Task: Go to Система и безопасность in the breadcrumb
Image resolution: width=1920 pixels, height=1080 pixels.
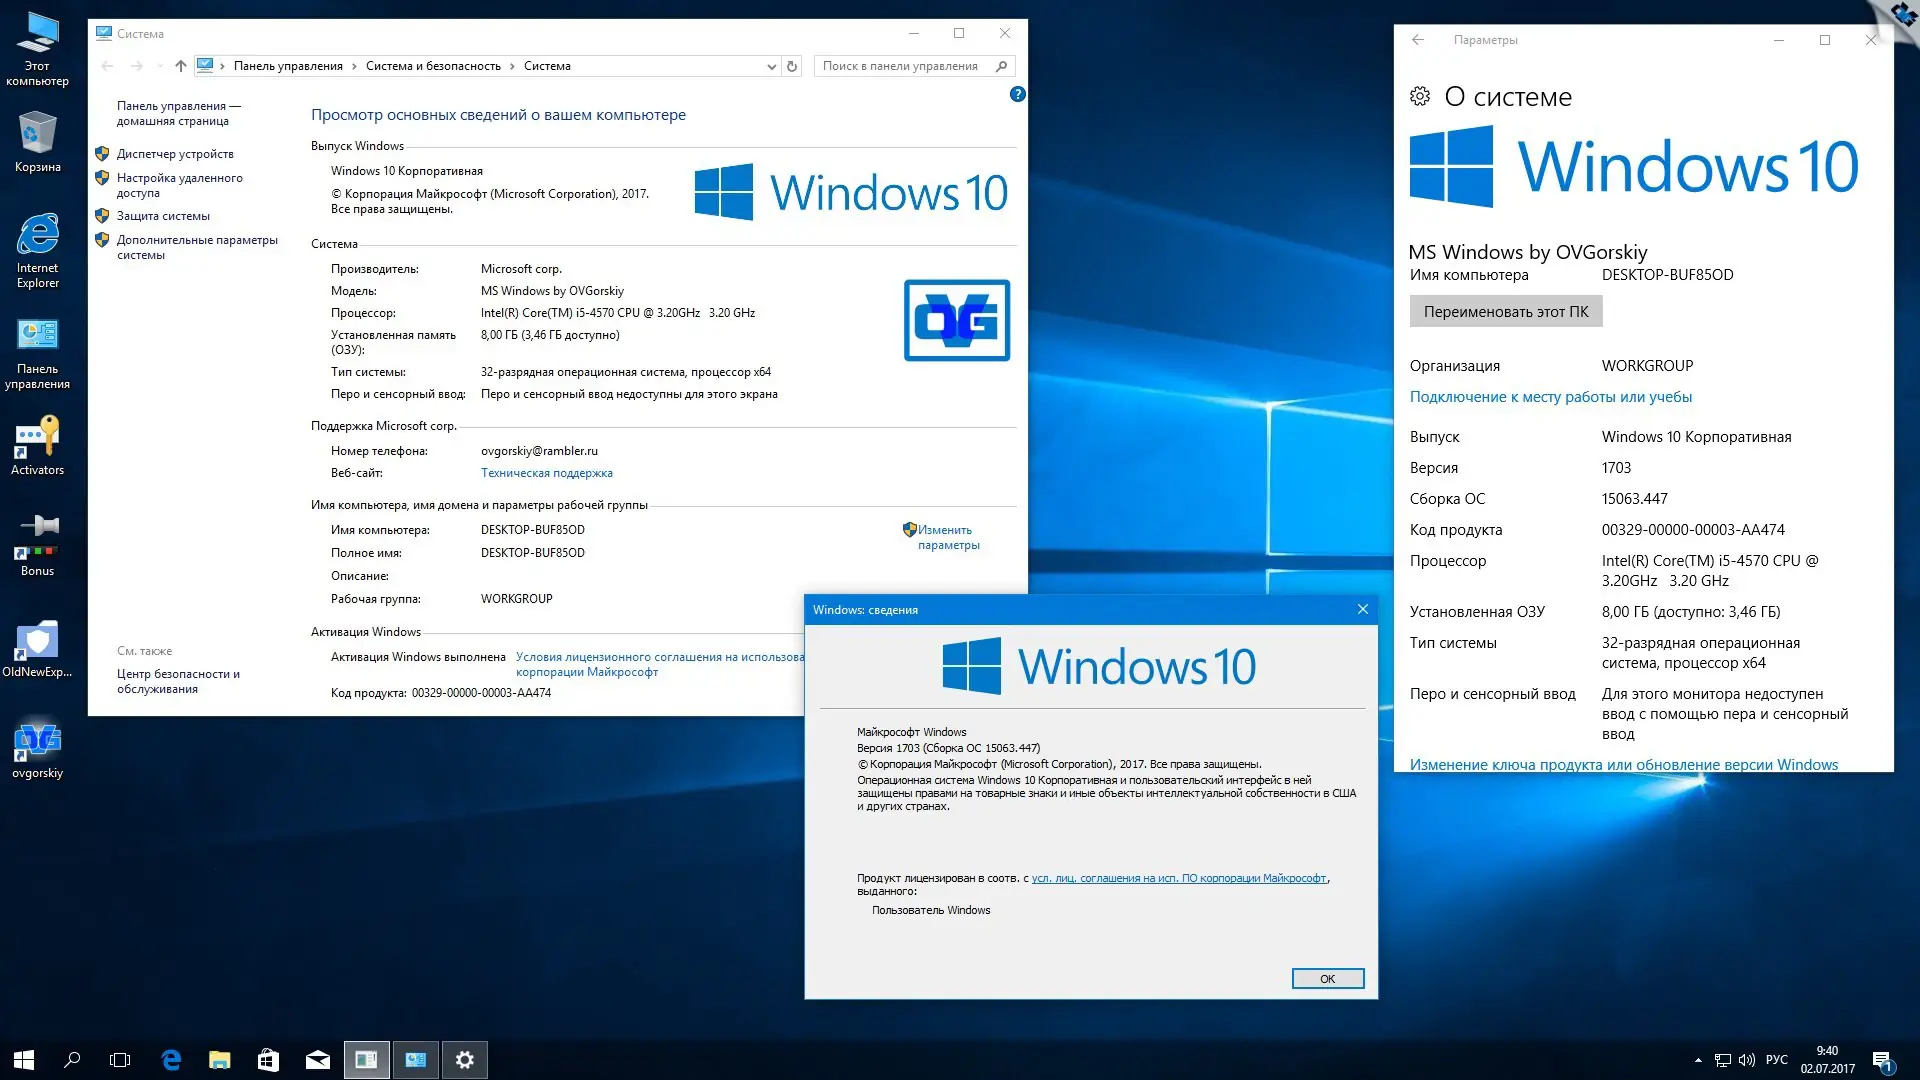Action: 433,65
